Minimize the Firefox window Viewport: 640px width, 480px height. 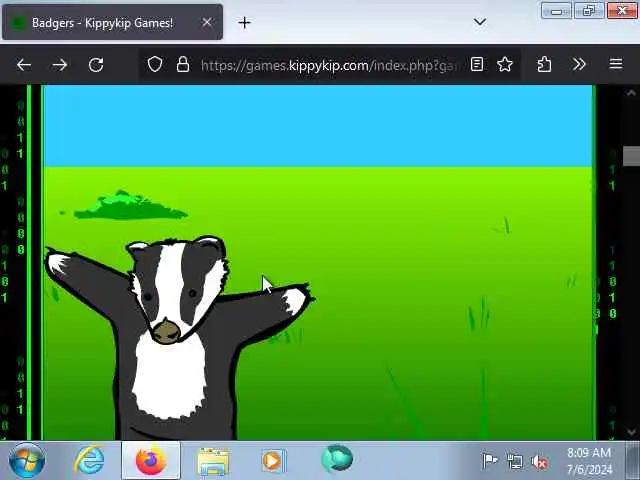tap(556, 11)
